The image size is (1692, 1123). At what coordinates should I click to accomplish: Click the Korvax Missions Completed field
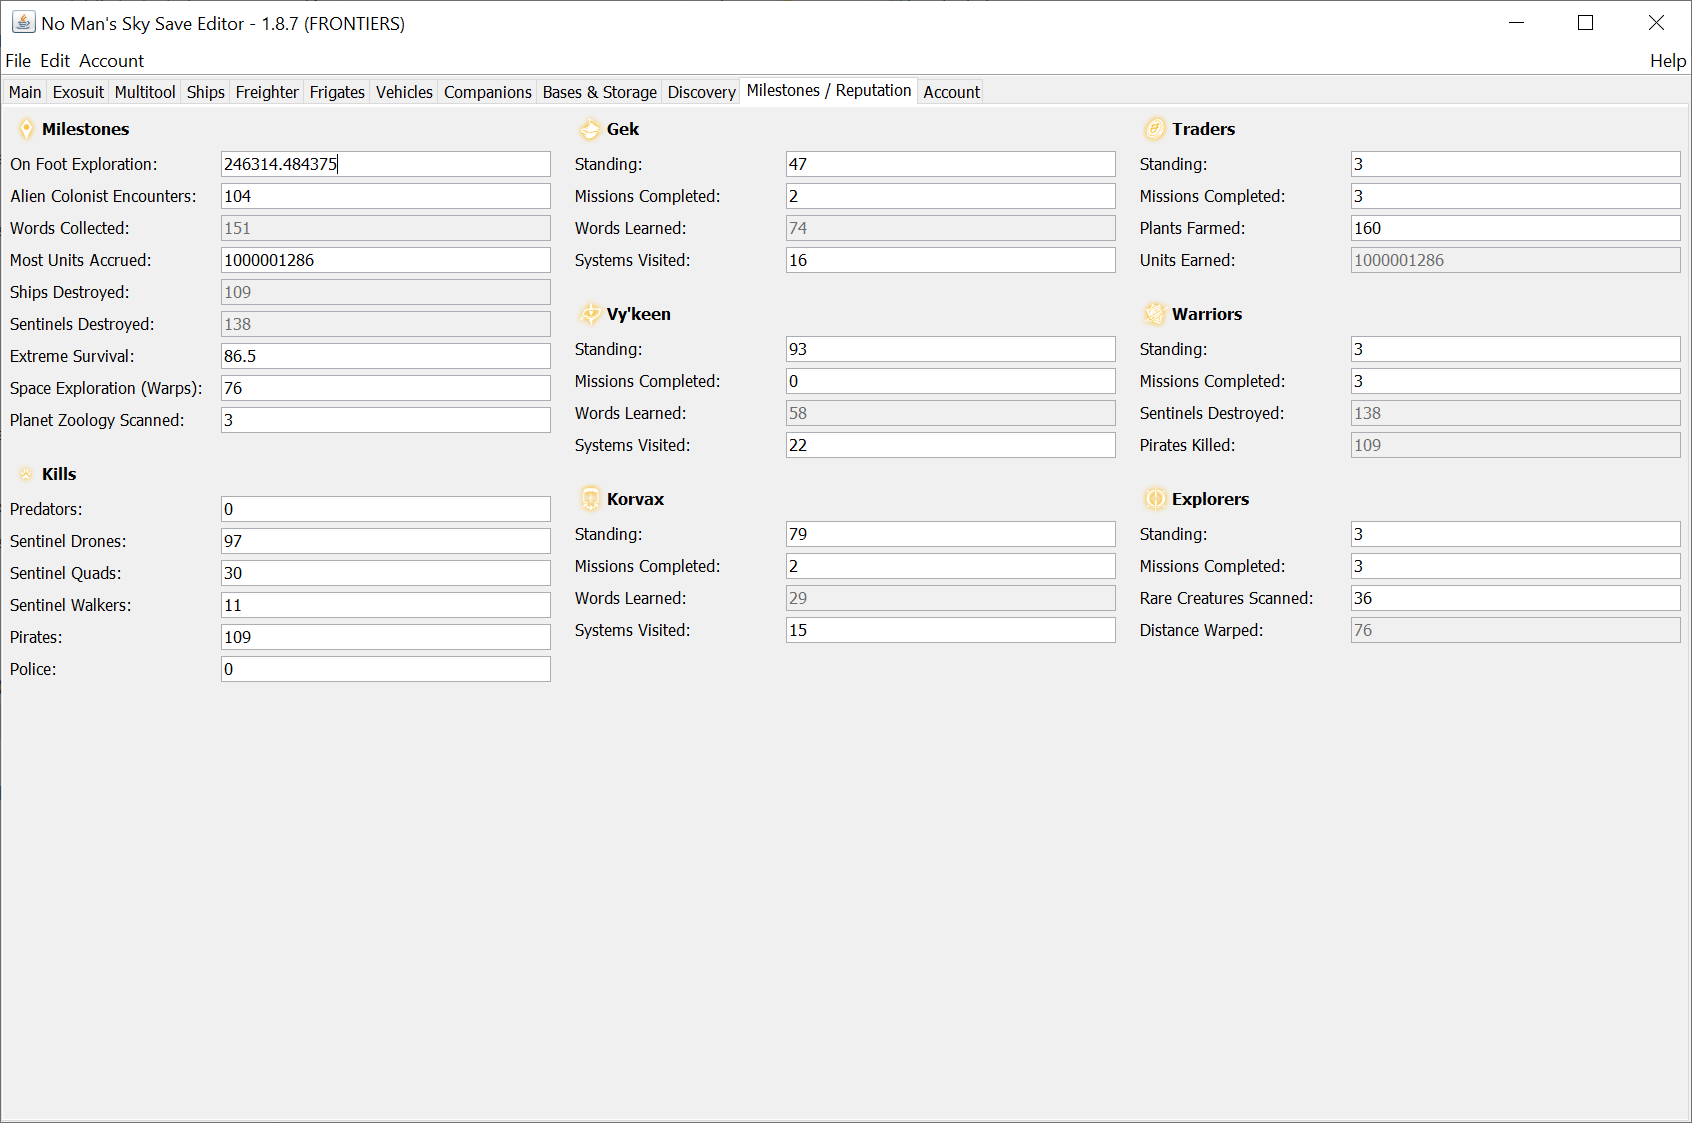coord(950,566)
